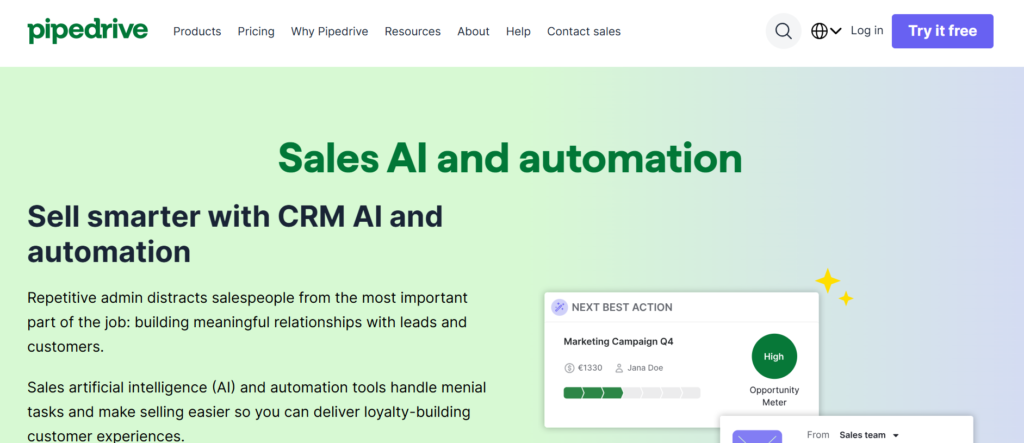Screen dimensions: 1024x443
Task: Click the person icon beside Jana Doe
Action: pos(619,368)
